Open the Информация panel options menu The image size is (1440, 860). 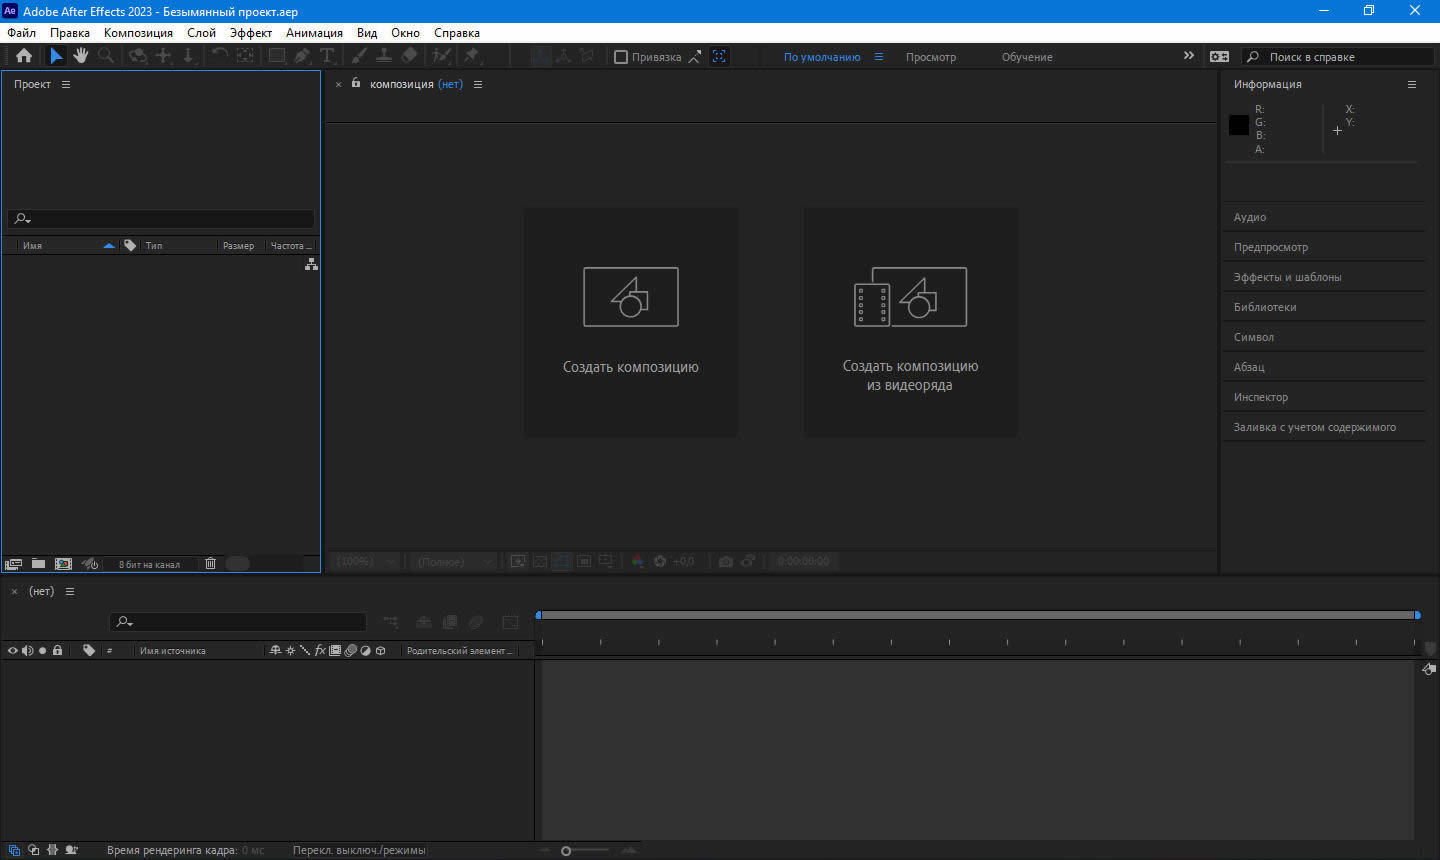point(1412,85)
